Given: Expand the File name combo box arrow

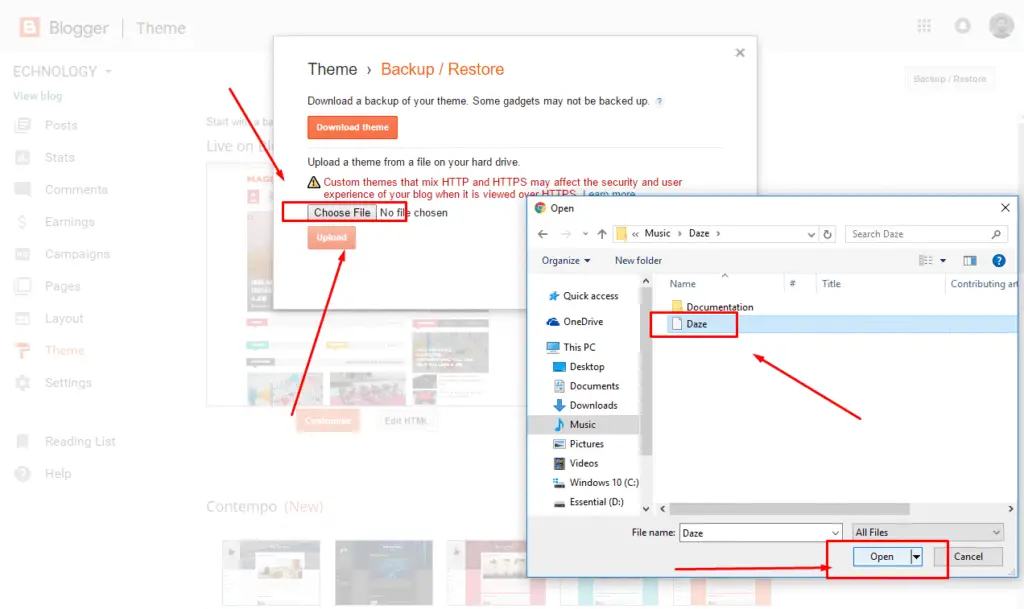Looking at the screenshot, I should [x=835, y=533].
